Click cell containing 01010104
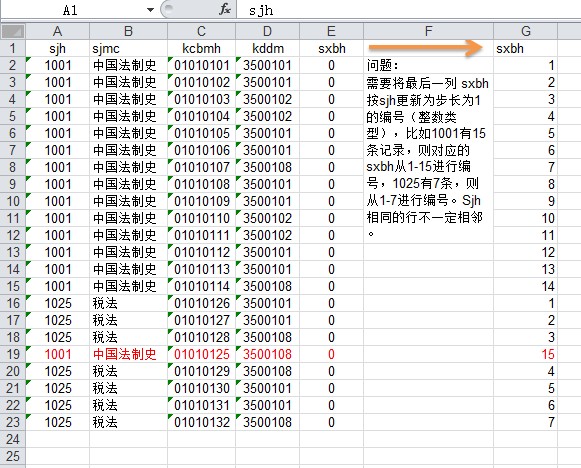The width and height of the screenshot is (581, 468). 201,116
